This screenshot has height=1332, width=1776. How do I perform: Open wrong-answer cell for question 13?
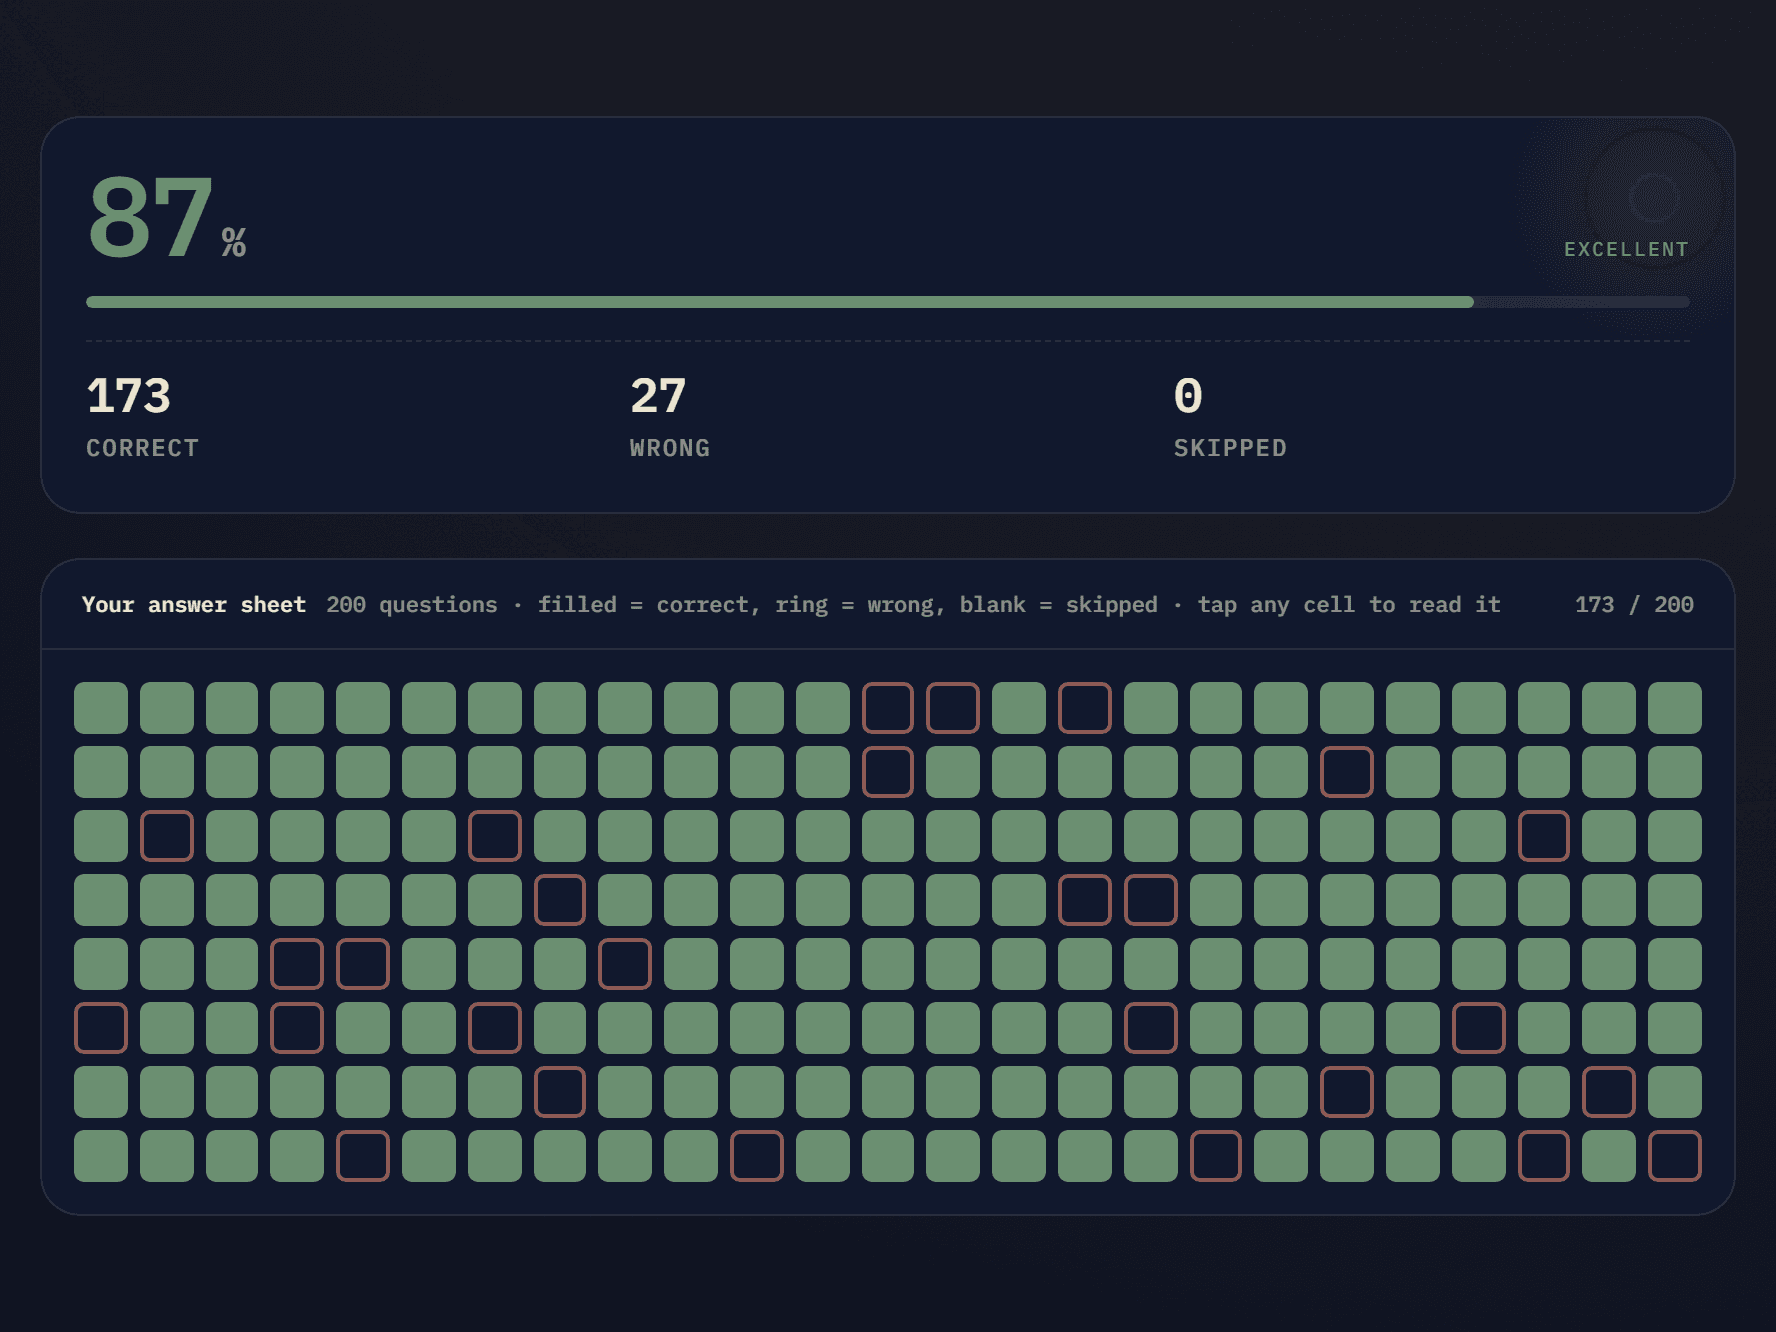[x=887, y=708]
